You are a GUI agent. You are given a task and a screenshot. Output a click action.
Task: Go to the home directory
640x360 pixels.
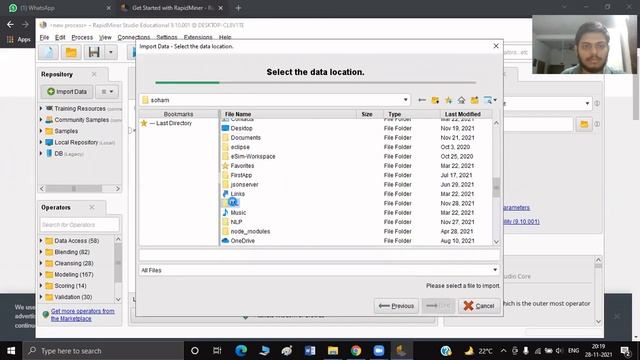461,100
